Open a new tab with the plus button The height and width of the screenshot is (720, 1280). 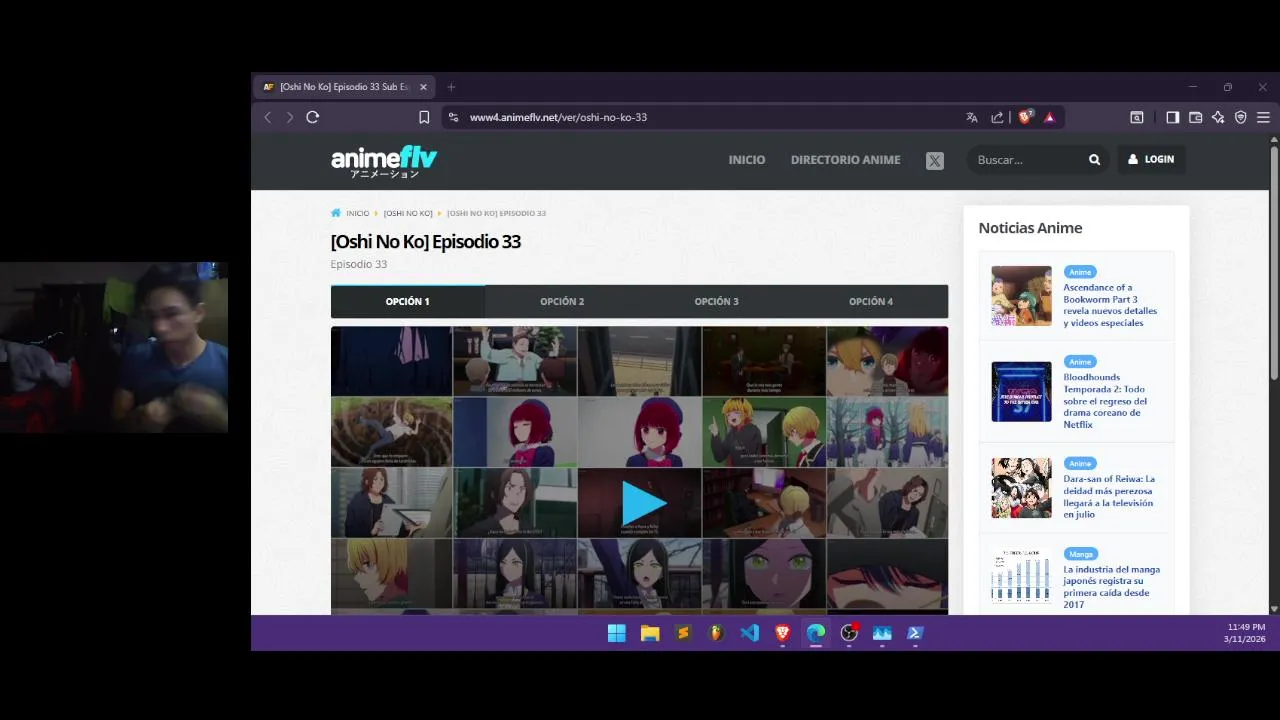pyautogui.click(x=451, y=87)
